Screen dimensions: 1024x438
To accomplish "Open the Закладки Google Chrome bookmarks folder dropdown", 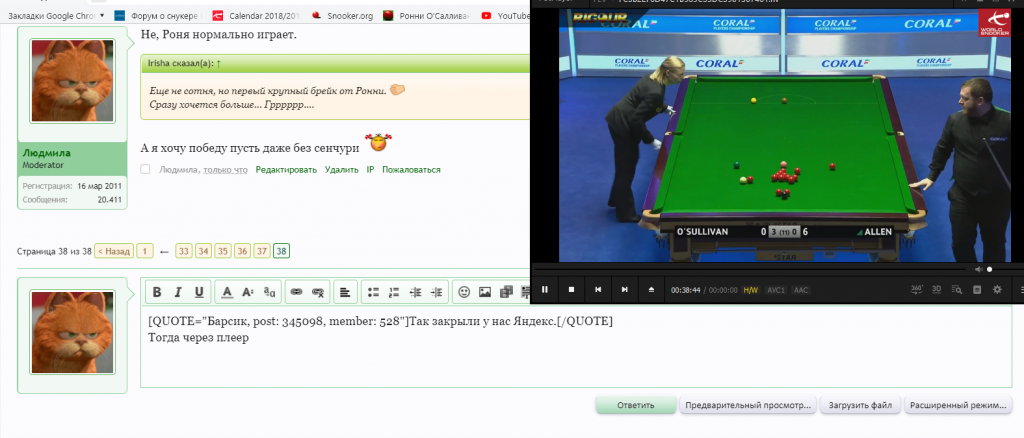I will 56,16.
